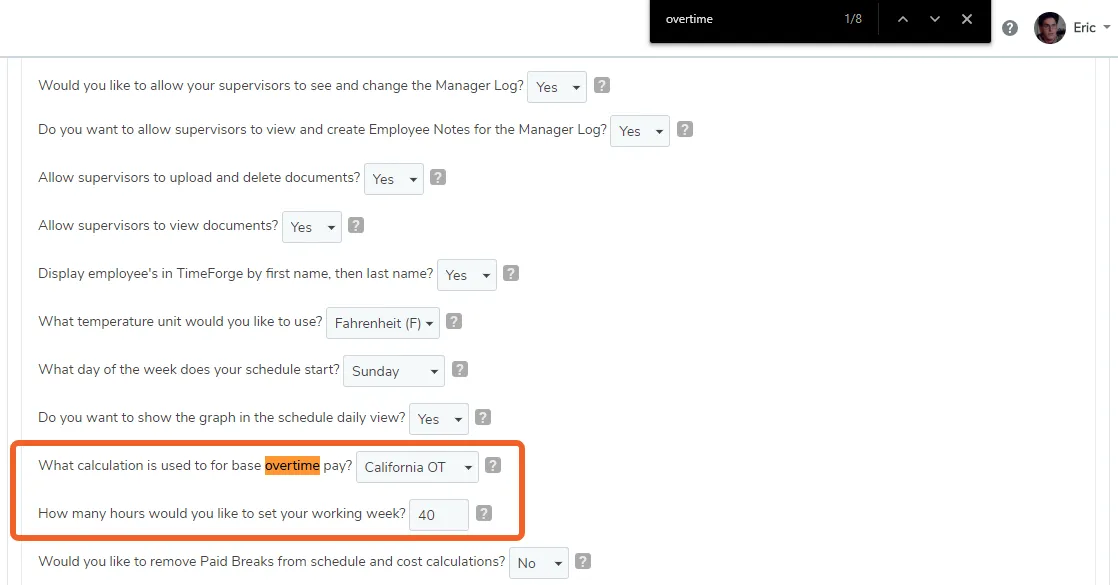Viewport: 1118px width, 585px height.
Task: Open Employee Notes for Manager Log dropdown
Action: pos(640,131)
